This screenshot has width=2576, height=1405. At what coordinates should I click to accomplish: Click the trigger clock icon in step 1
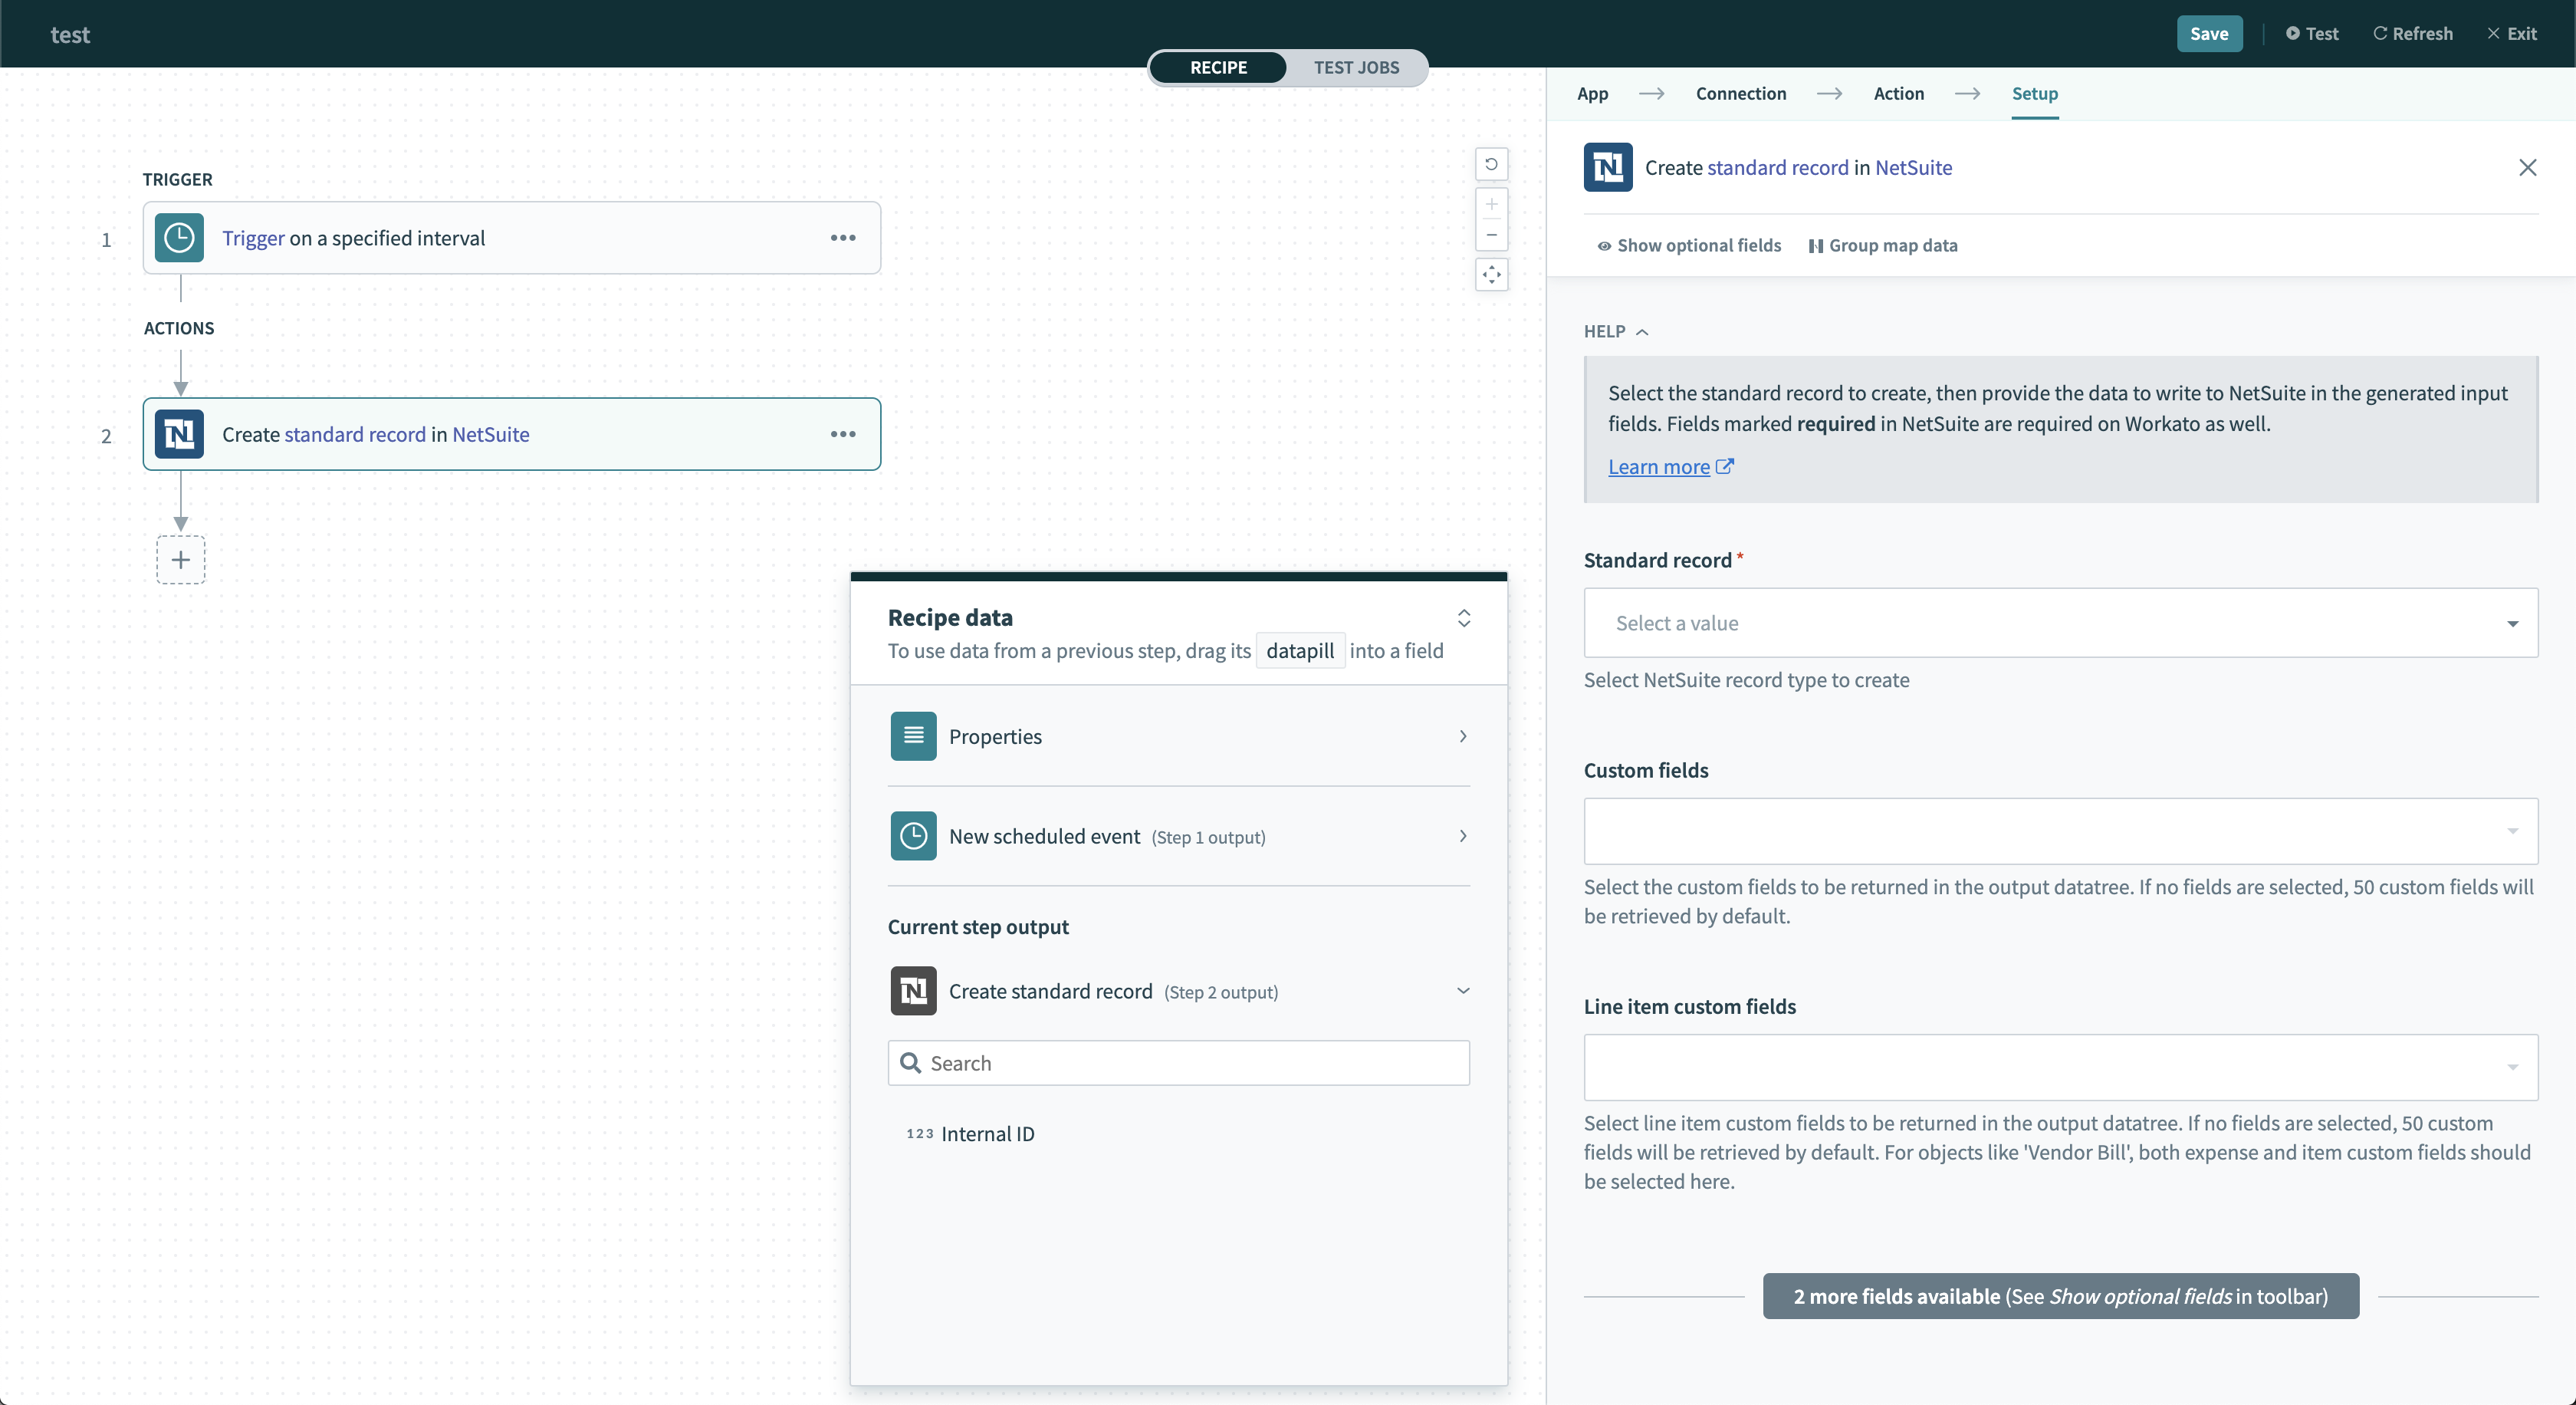(x=179, y=238)
